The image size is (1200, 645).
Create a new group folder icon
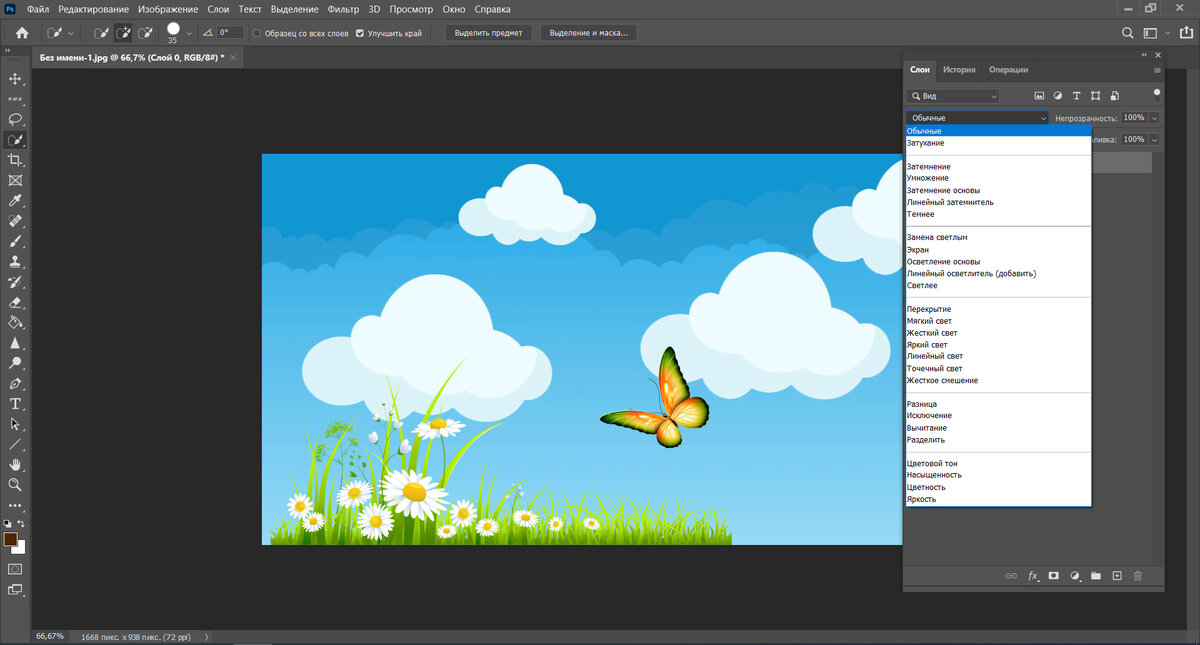[1096, 576]
